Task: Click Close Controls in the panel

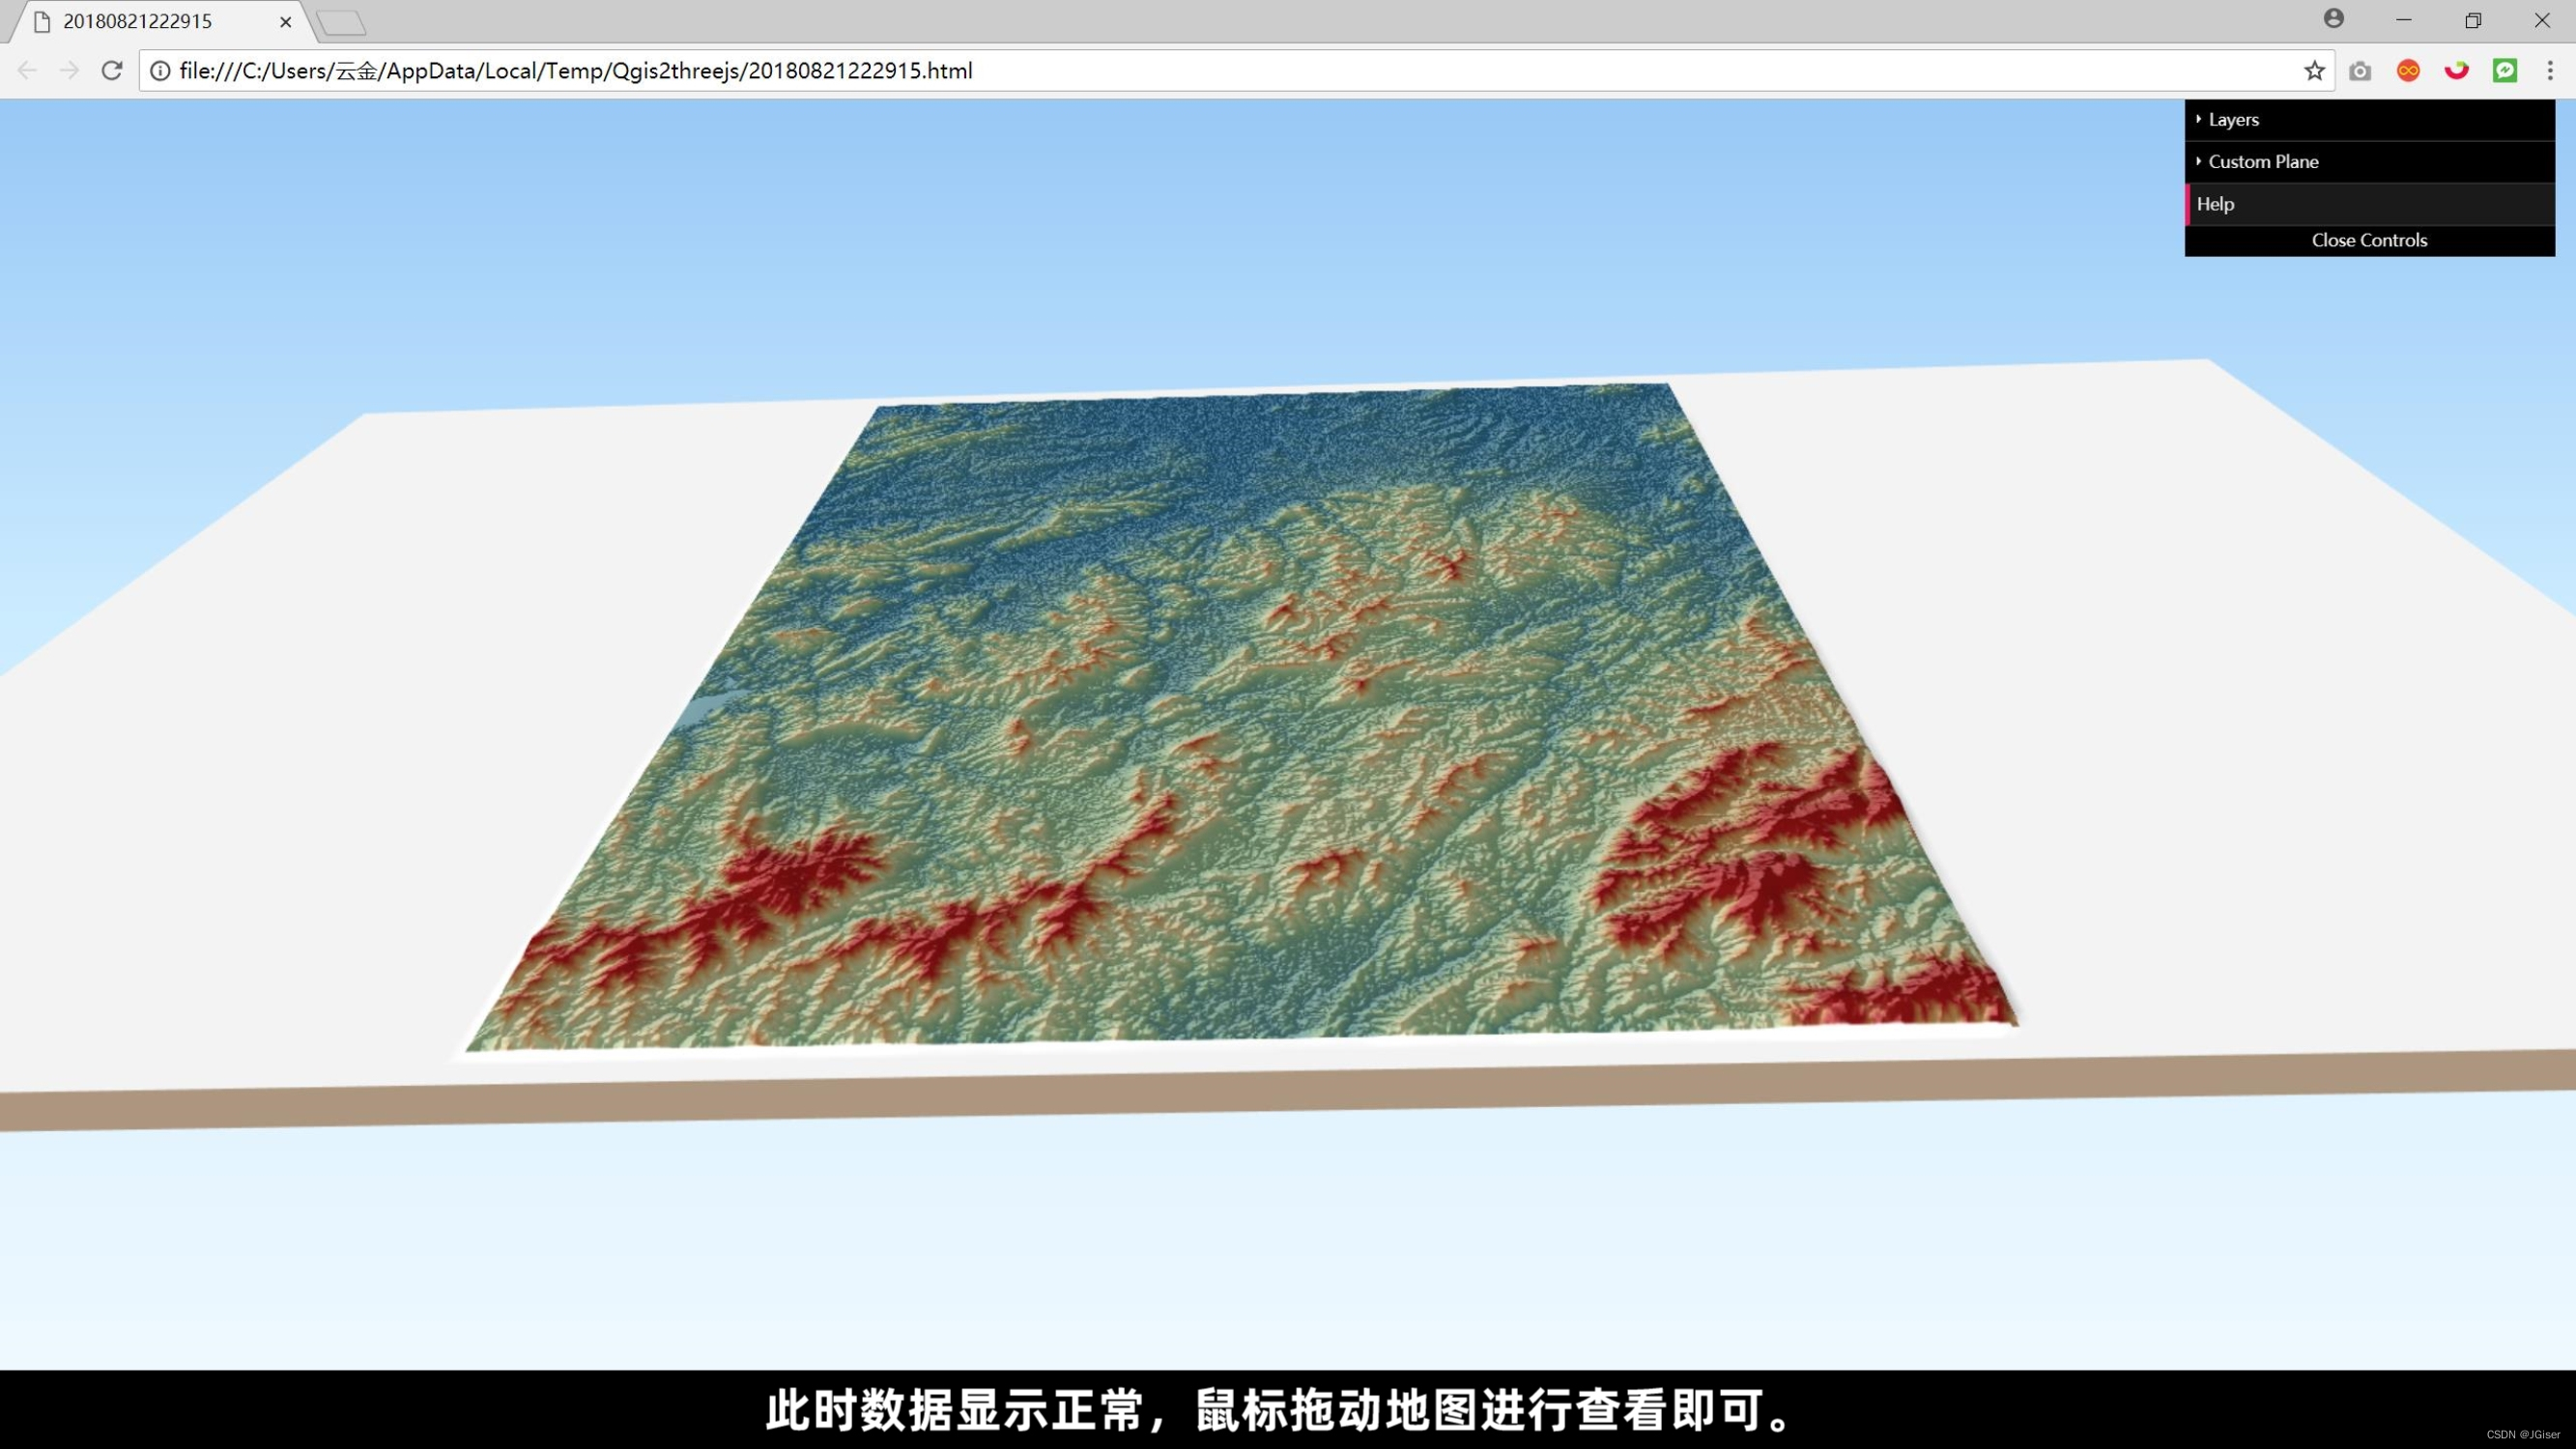Action: (x=2369, y=239)
